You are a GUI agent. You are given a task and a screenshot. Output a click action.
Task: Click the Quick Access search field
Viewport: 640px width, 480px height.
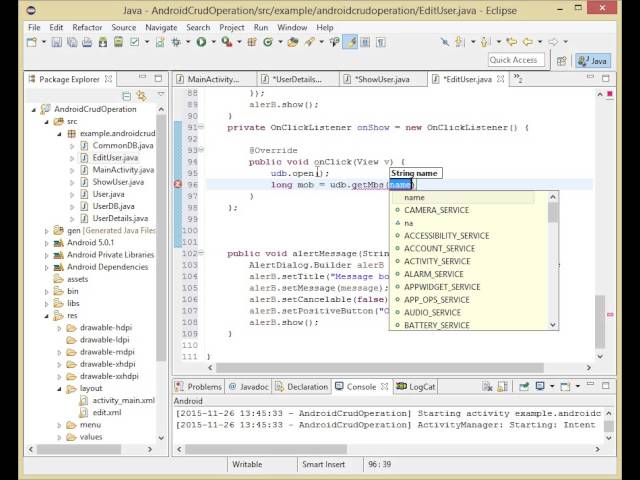(x=516, y=60)
